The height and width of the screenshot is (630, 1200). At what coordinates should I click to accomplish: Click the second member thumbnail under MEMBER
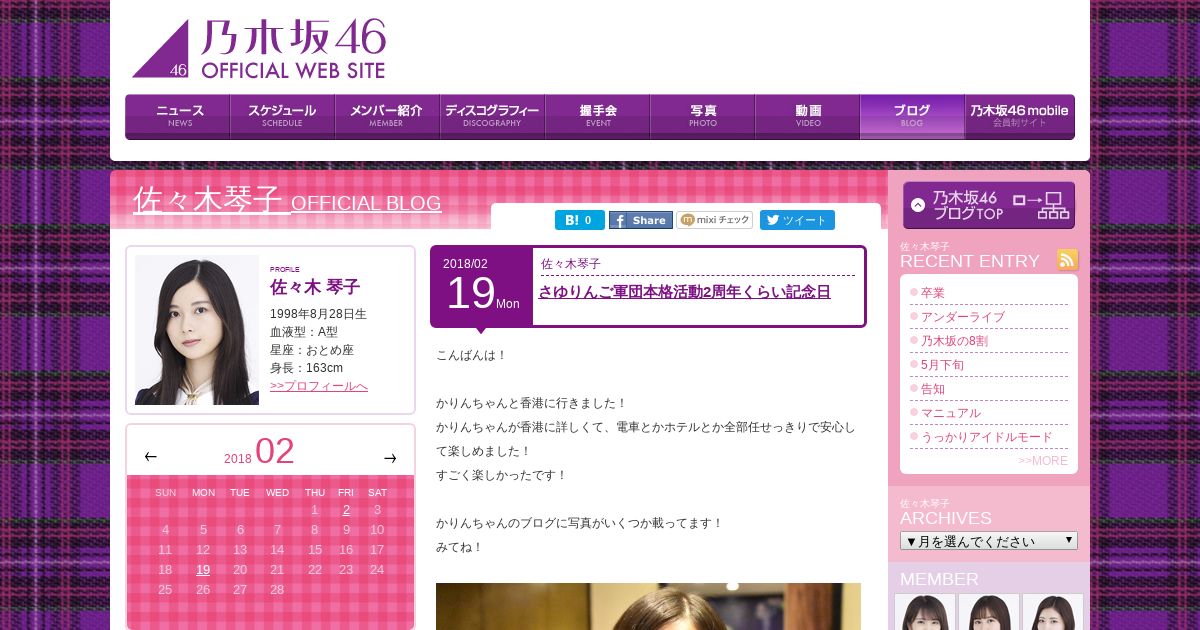(989, 612)
